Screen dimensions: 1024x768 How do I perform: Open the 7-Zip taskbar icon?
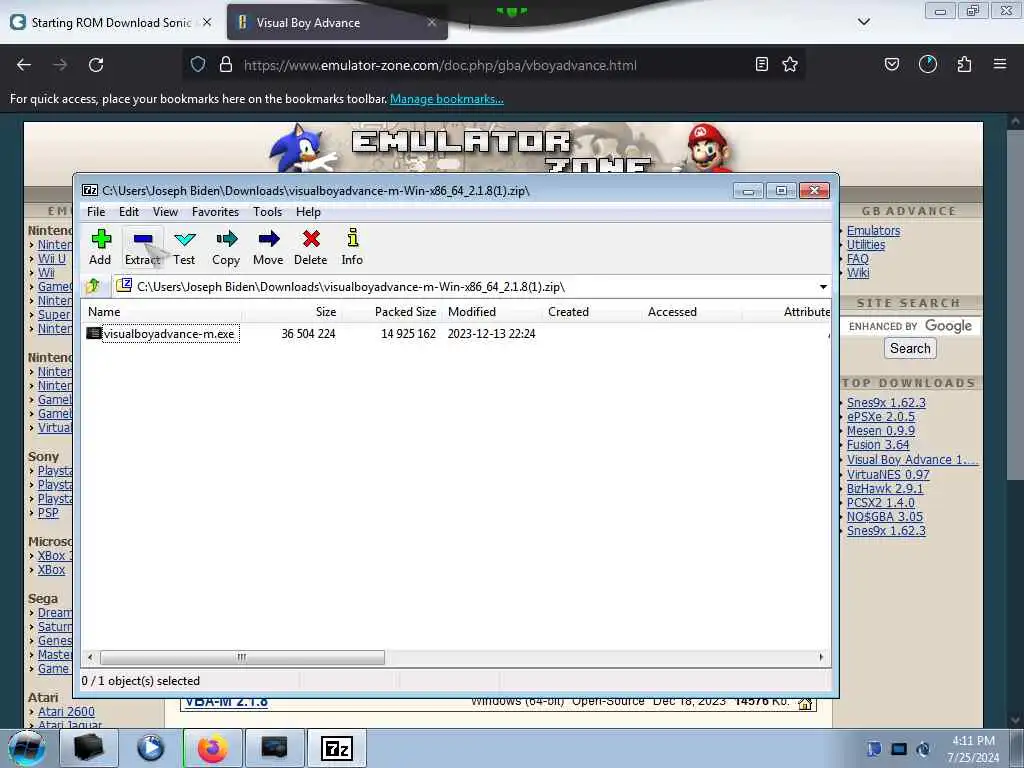[x=336, y=748]
